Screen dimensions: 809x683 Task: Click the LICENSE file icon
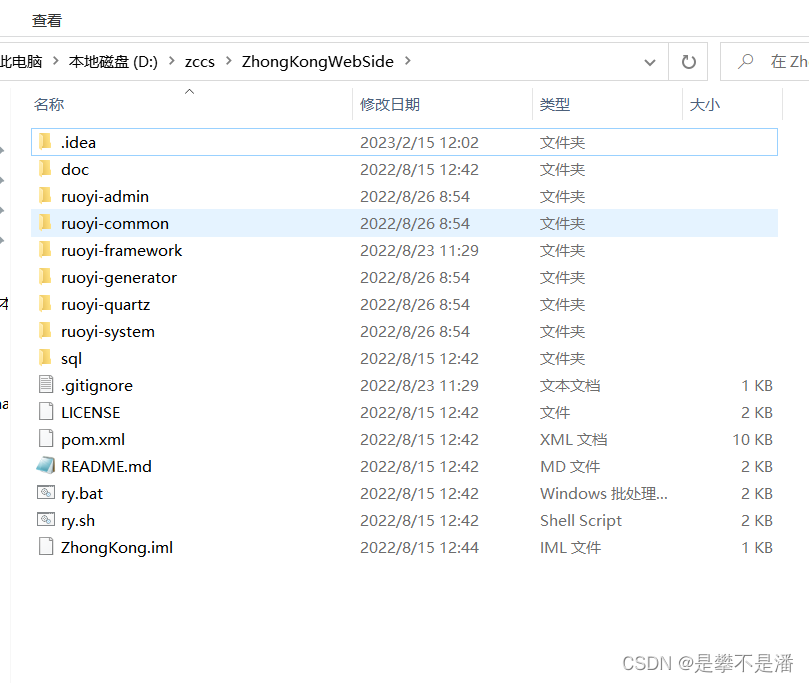point(46,411)
